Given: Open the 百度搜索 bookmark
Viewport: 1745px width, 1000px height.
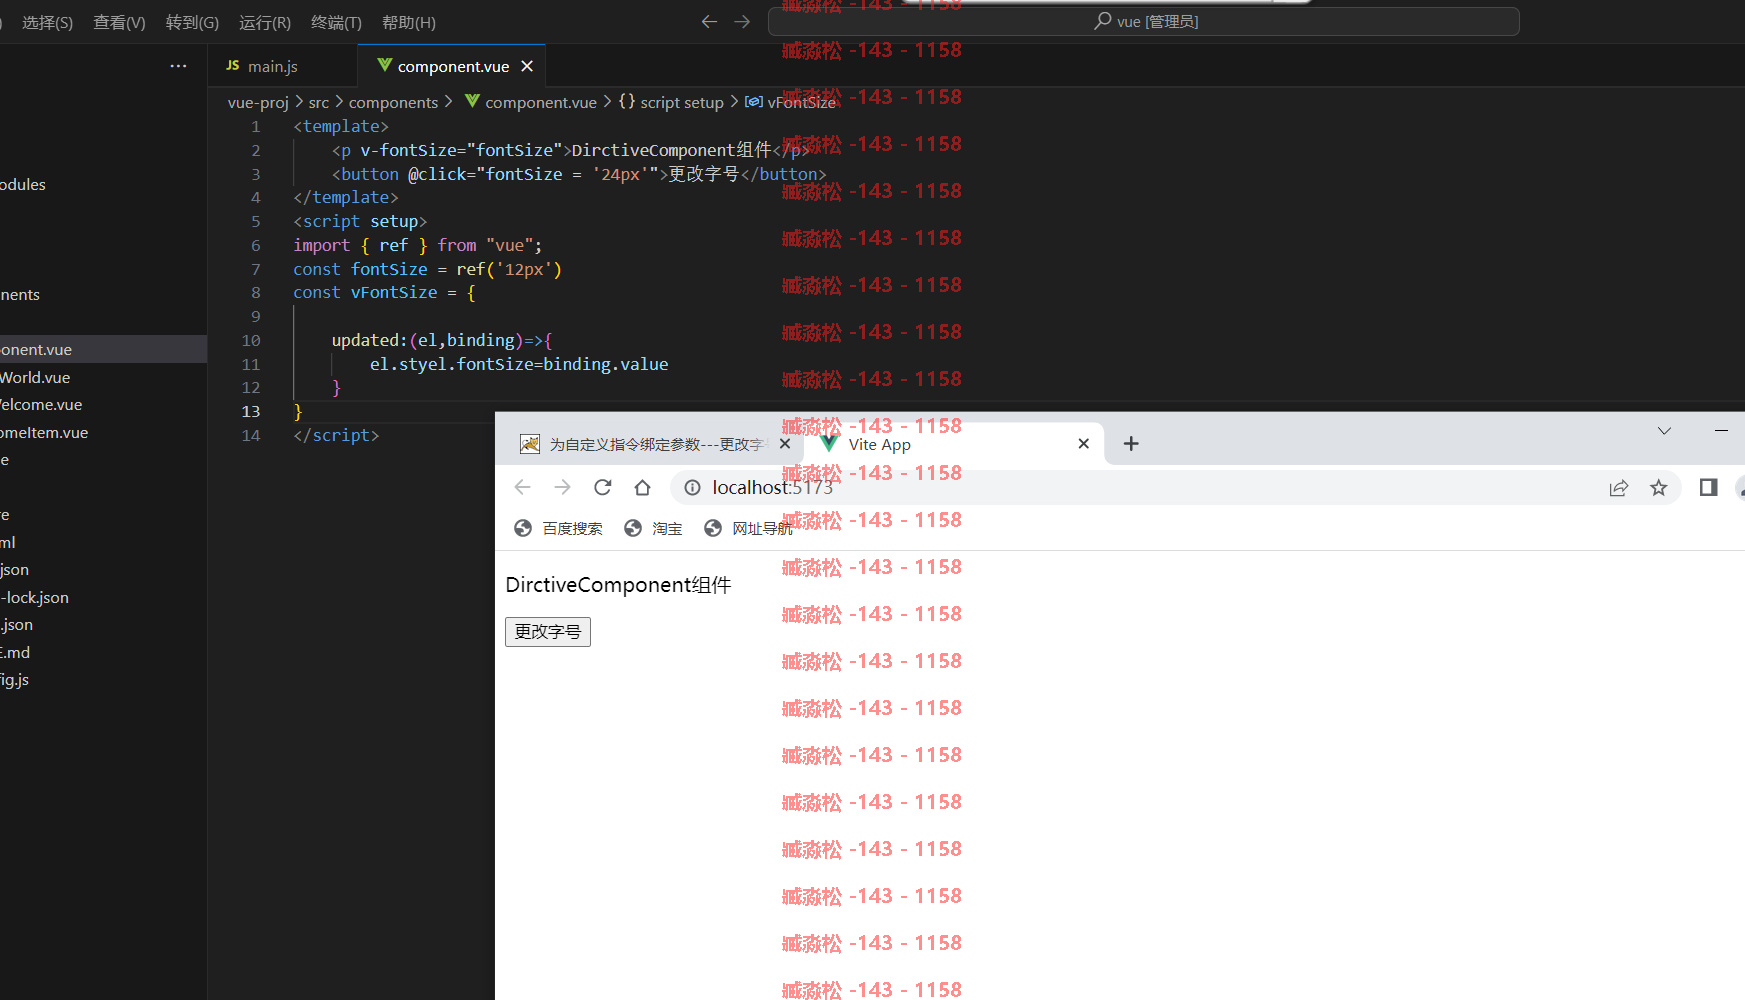Looking at the screenshot, I should [558, 528].
